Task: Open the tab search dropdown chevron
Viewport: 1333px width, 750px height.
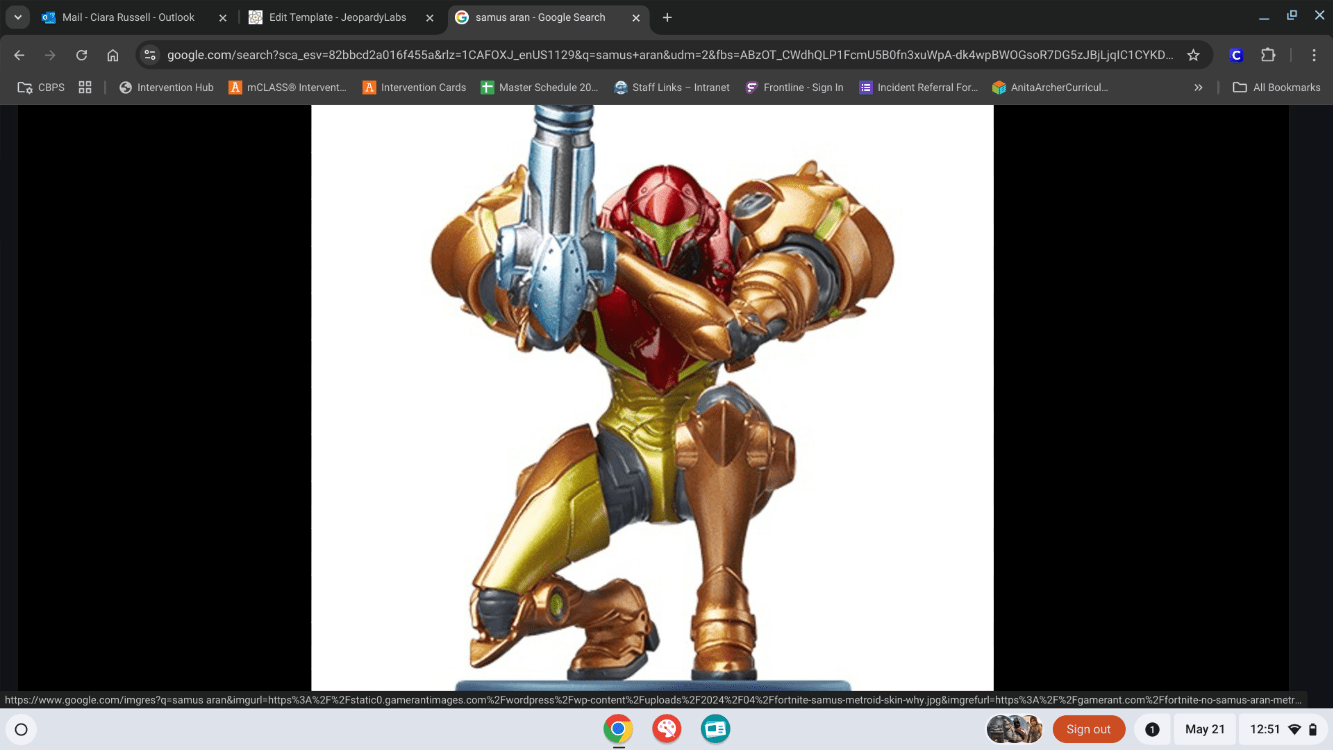Action: (x=18, y=17)
